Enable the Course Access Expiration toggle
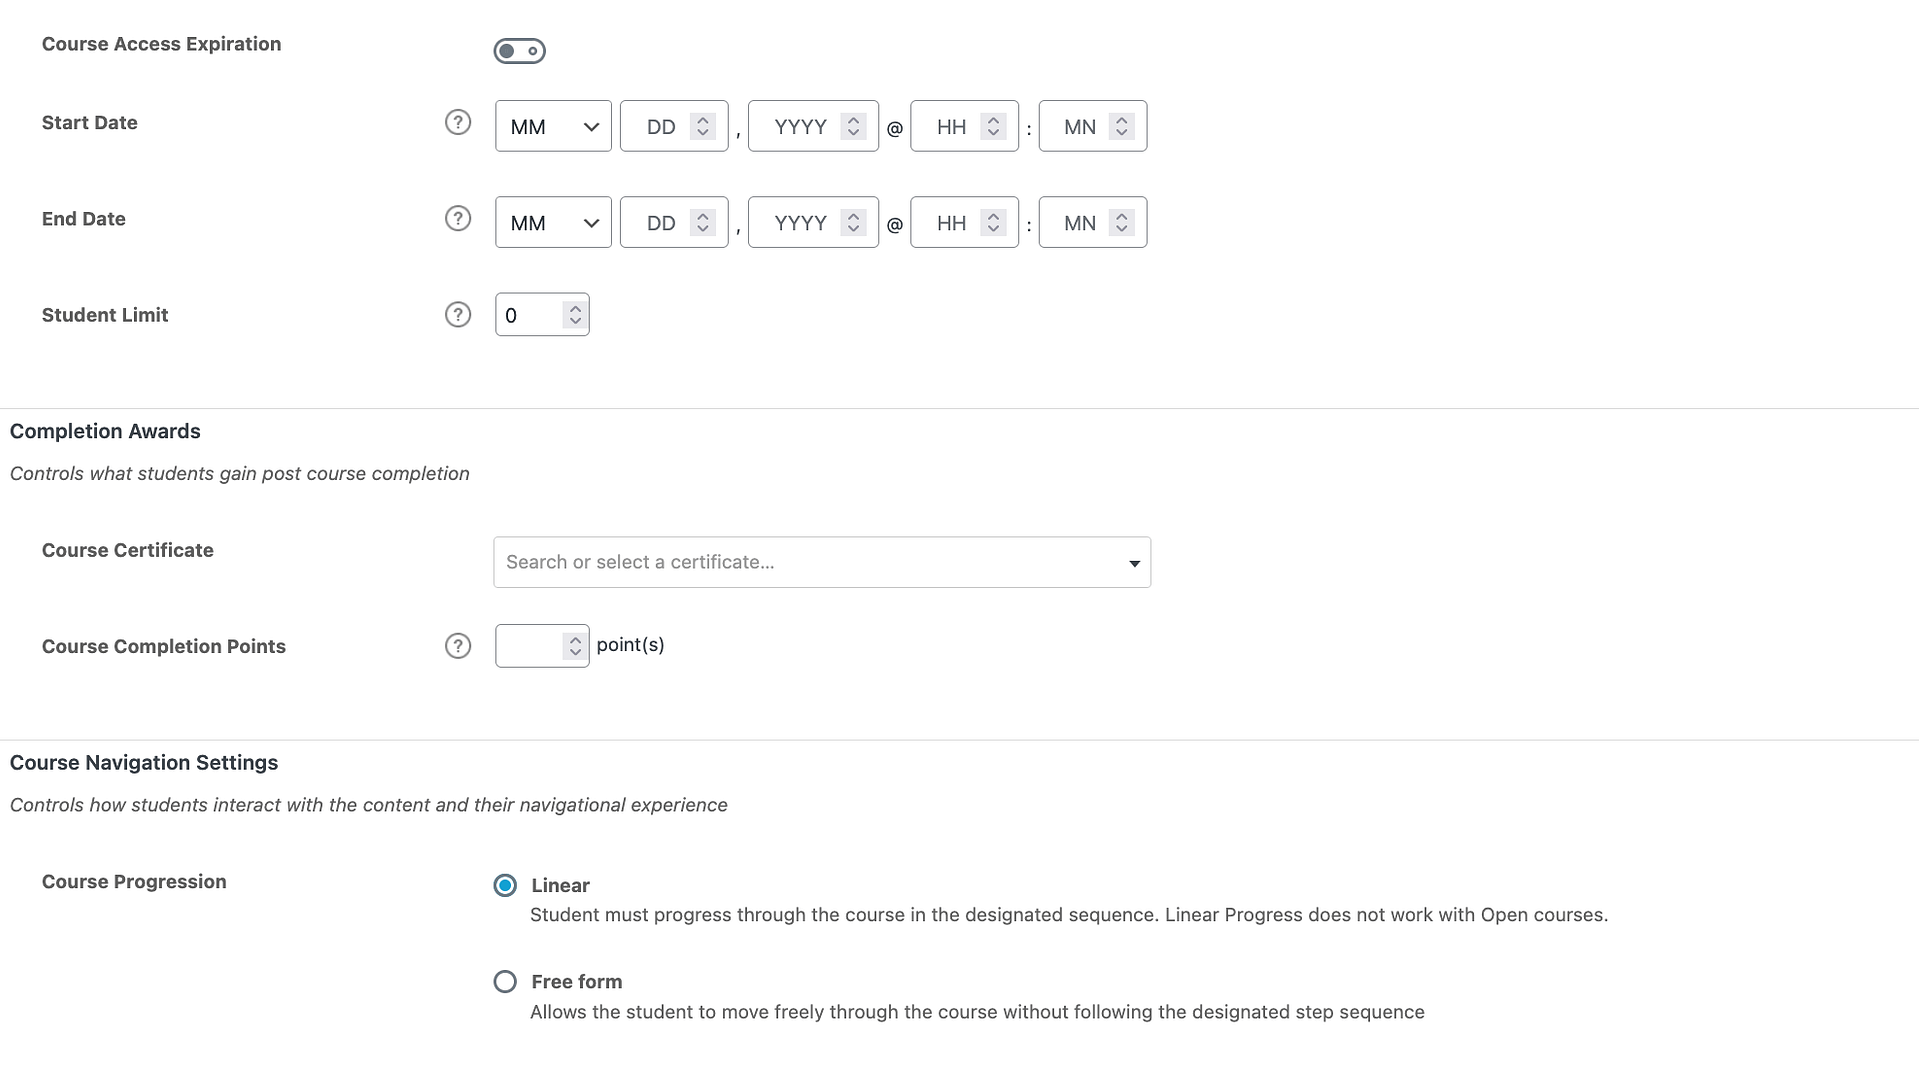 pos(519,51)
